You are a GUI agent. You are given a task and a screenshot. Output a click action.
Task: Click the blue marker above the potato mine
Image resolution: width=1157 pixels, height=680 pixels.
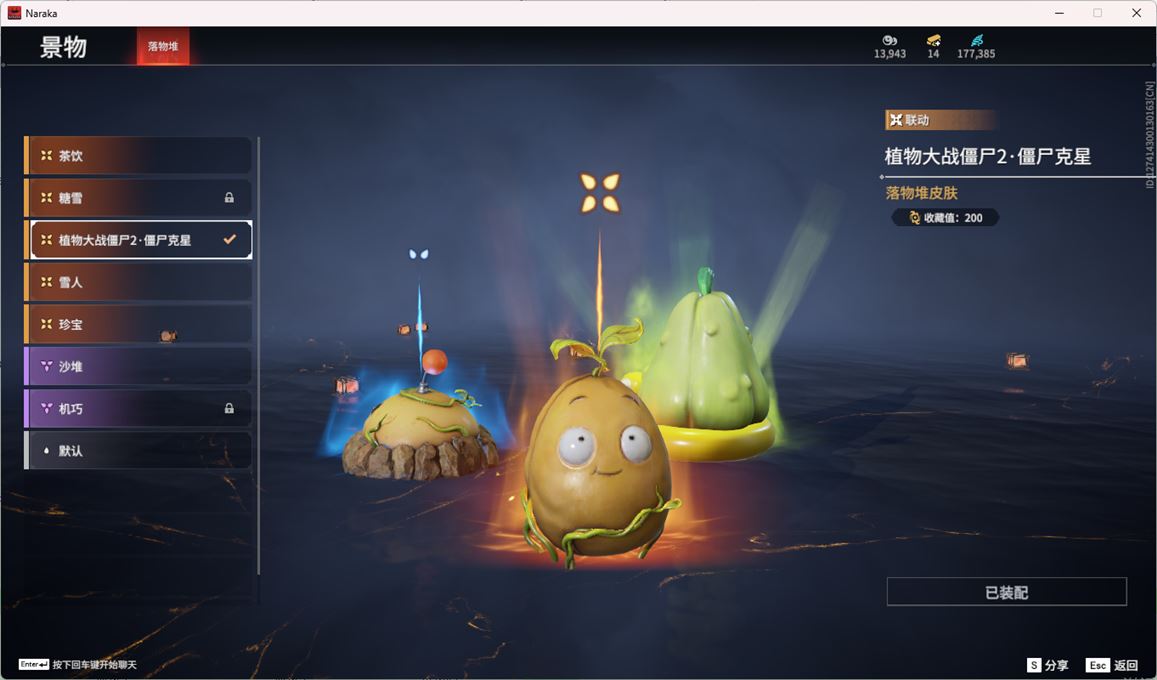(418, 254)
